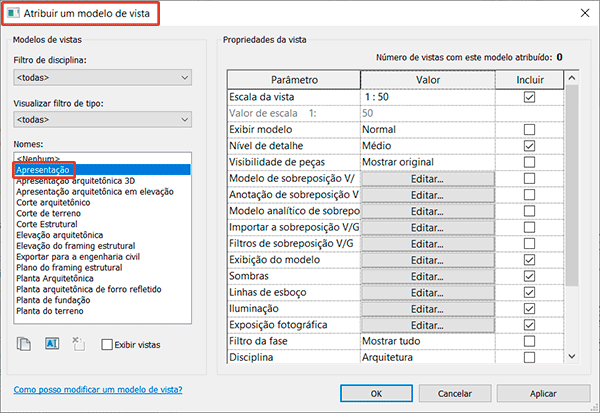Click the Nível de detalhe value Médio
This screenshot has height=413, width=600.
[377, 146]
